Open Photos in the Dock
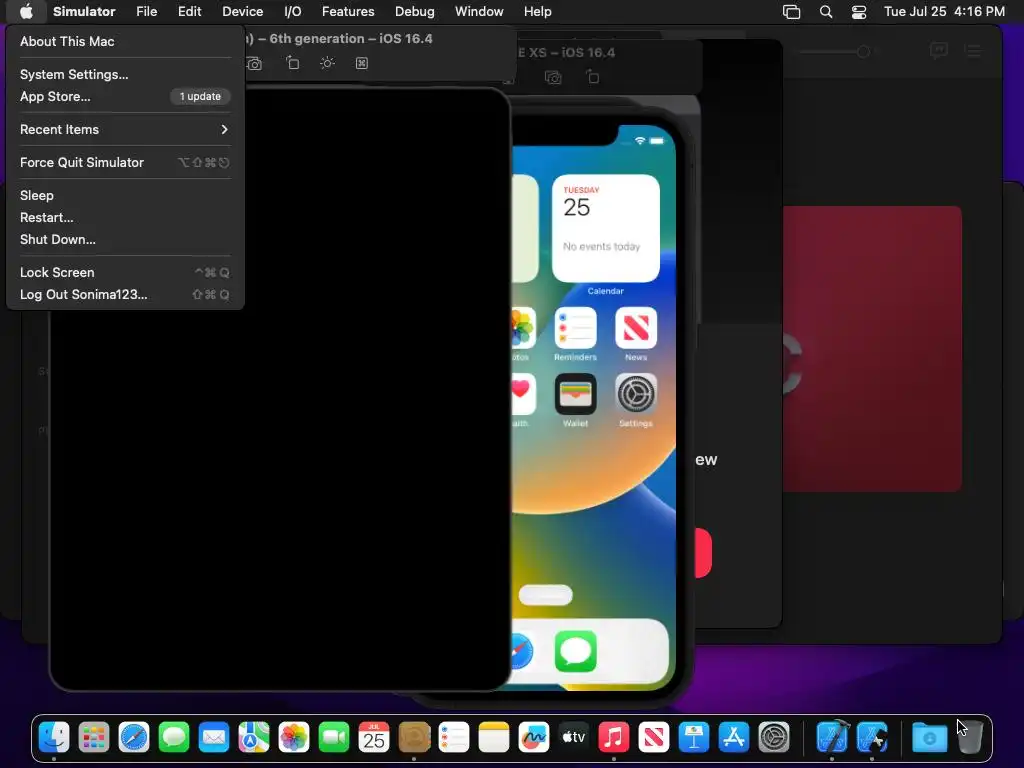1024x768 pixels. coord(294,738)
